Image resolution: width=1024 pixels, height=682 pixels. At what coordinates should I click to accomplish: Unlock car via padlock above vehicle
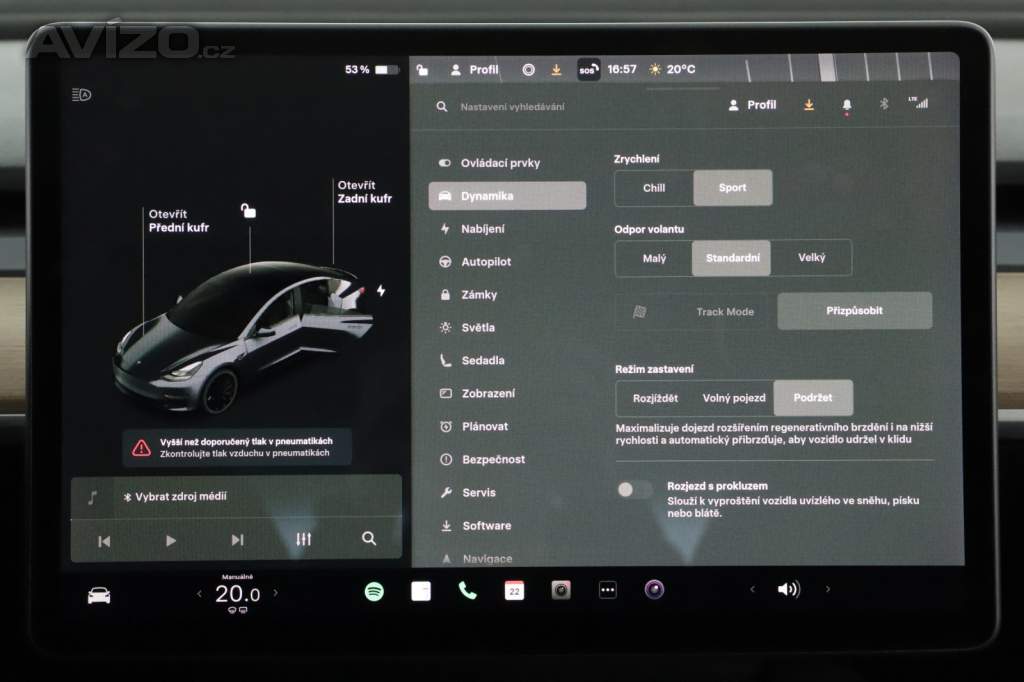coord(248,210)
